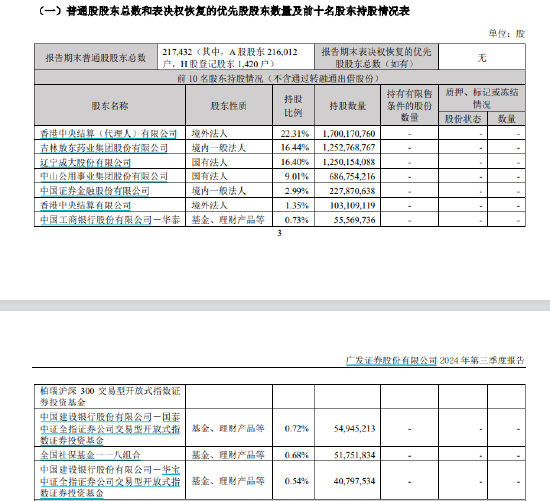This screenshot has height=501, width=550.
Task: Click 2024年第三季度报告 header text
Action: 482,360
